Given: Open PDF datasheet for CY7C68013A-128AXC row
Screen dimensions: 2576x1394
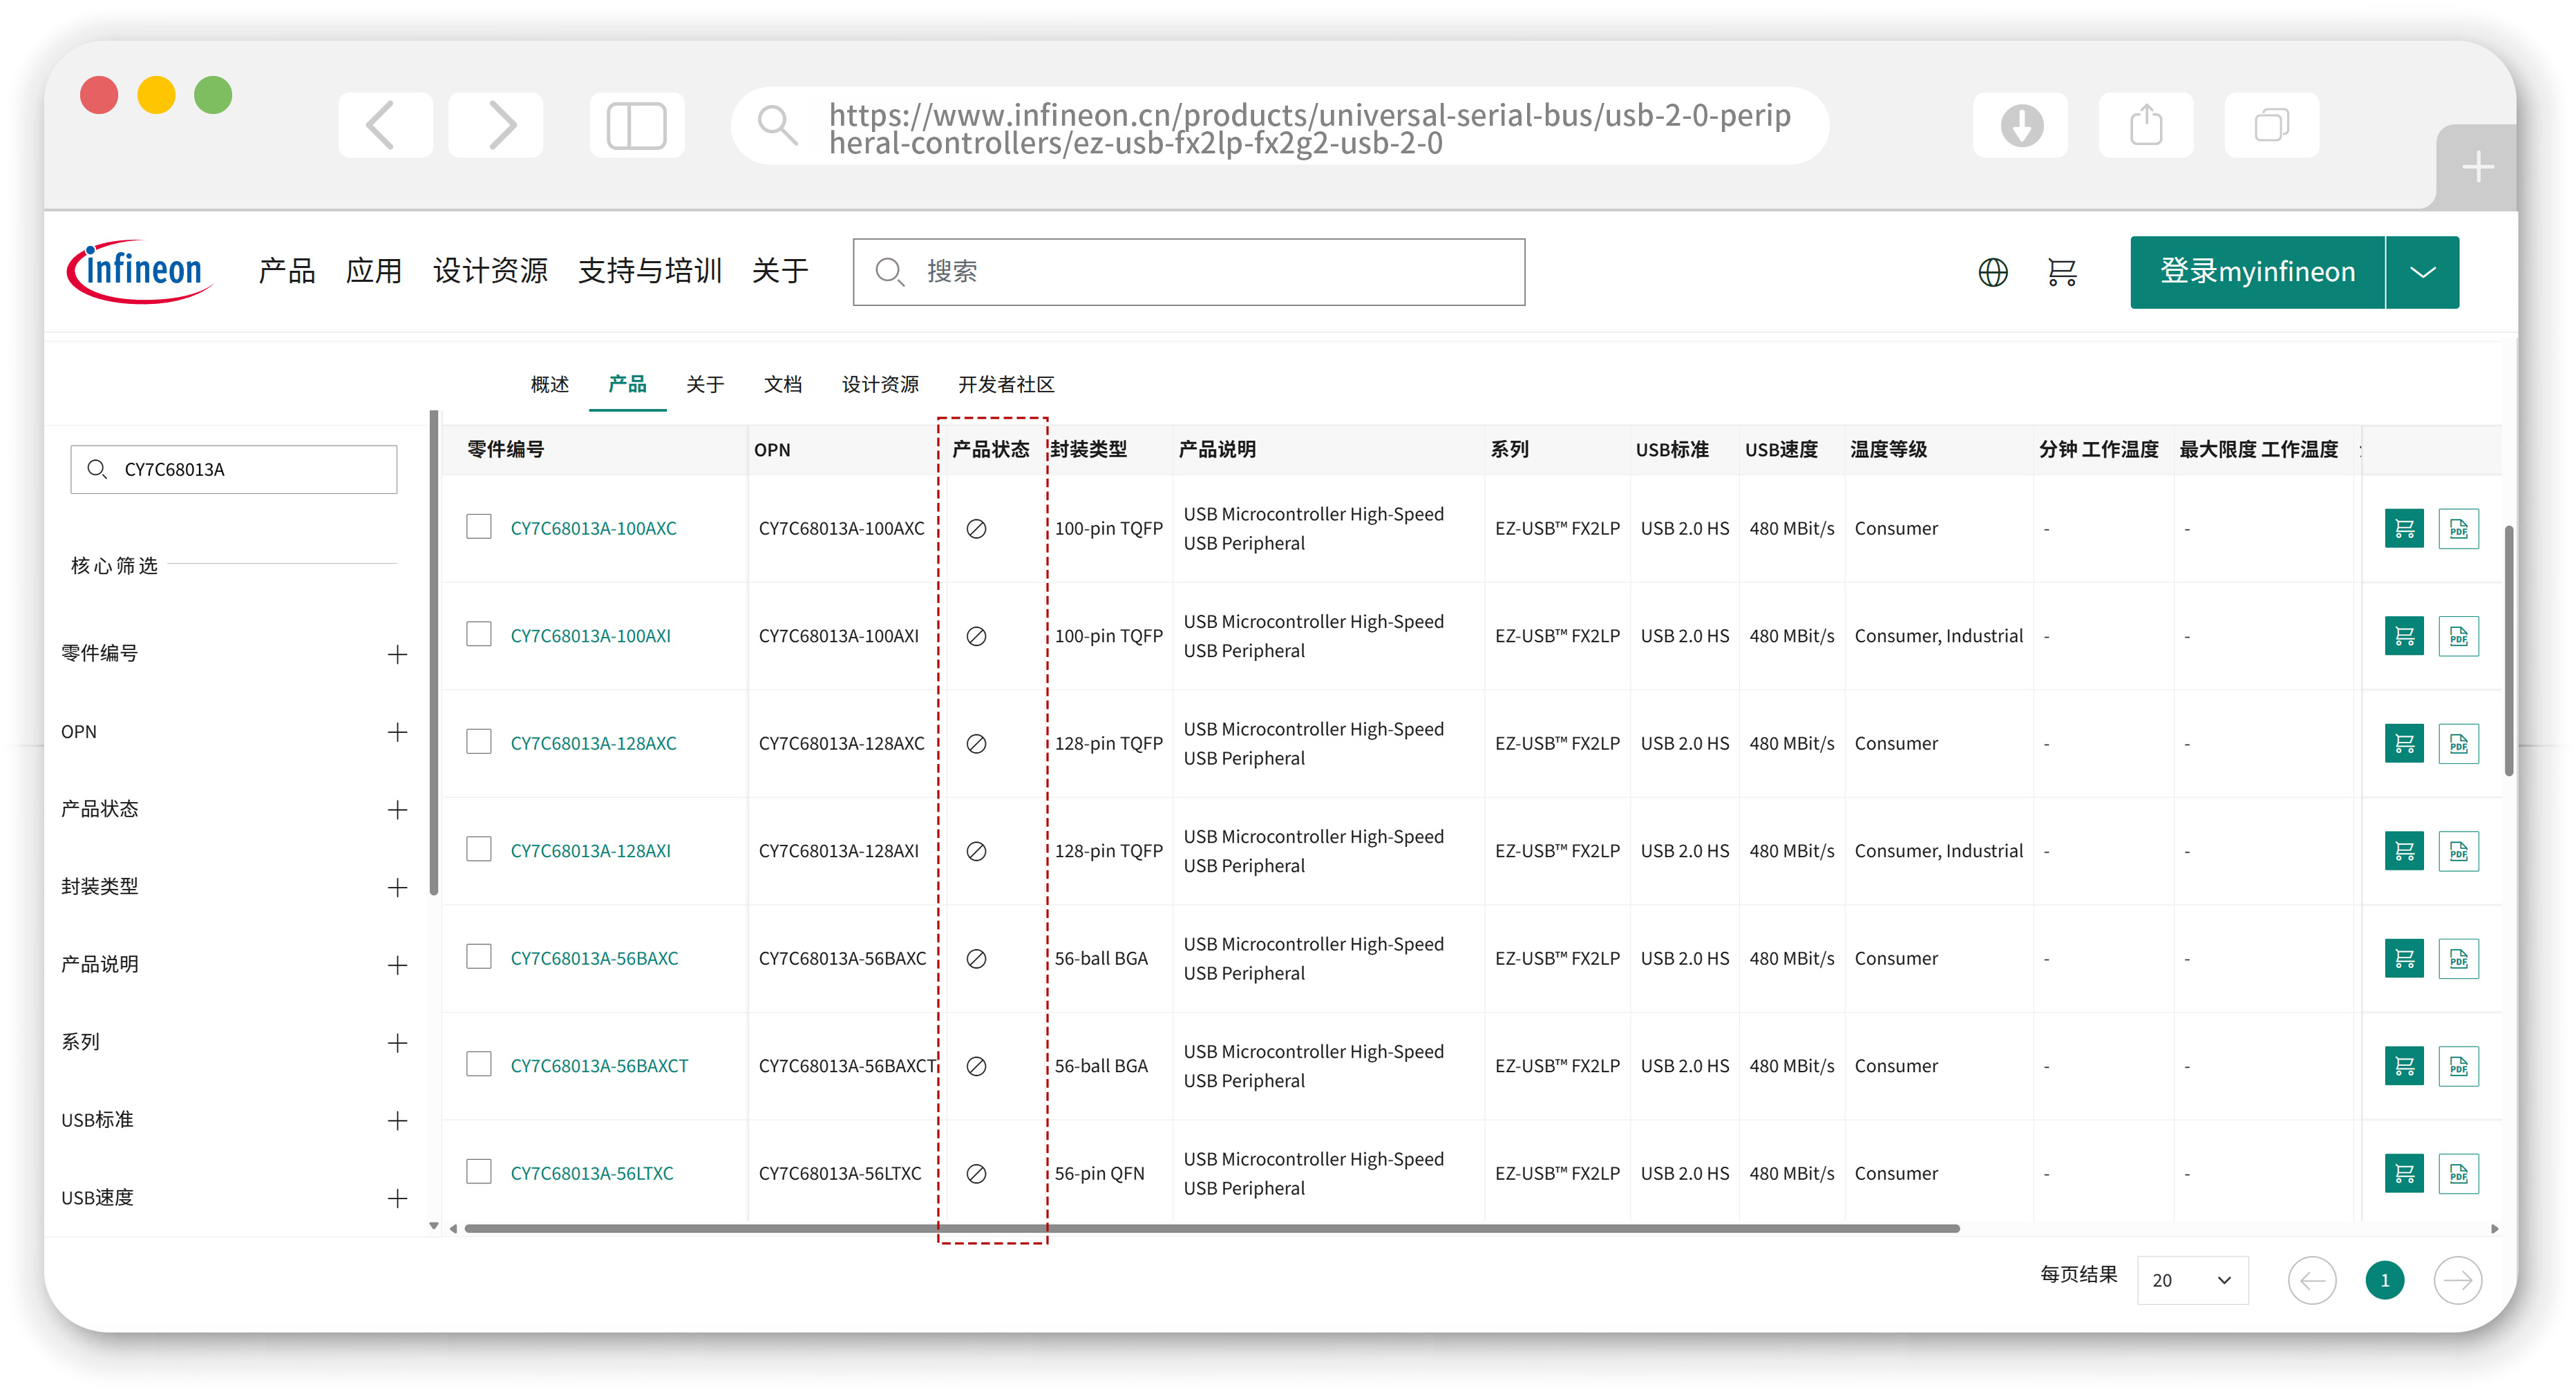Looking at the screenshot, I should pos(2458,744).
